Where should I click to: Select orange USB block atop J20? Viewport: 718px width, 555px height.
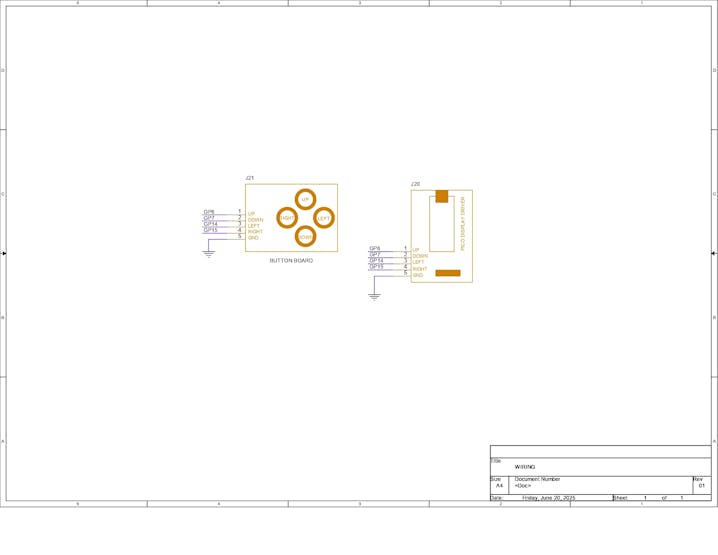[441, 196]
